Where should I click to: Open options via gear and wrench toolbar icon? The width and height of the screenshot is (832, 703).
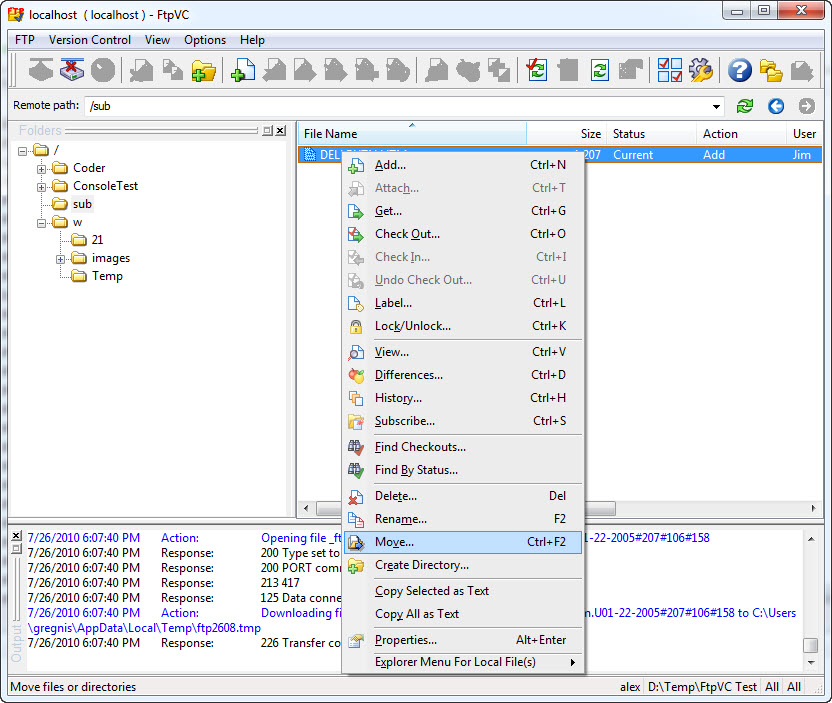[x=701, y=70]
